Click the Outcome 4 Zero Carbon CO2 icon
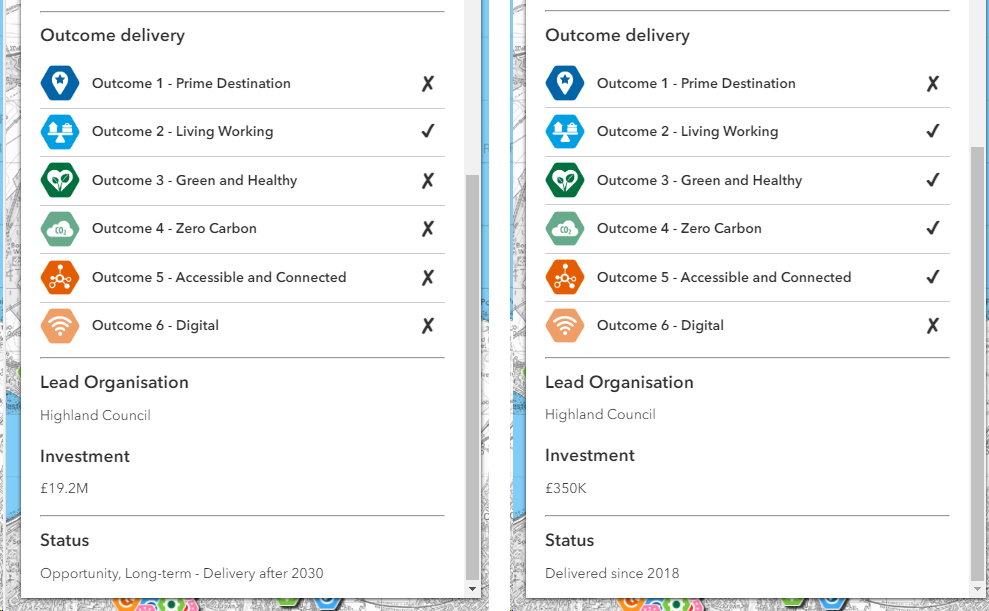This screenshot has height=611, width=989. pyautogui.click(x=60, y=229)
